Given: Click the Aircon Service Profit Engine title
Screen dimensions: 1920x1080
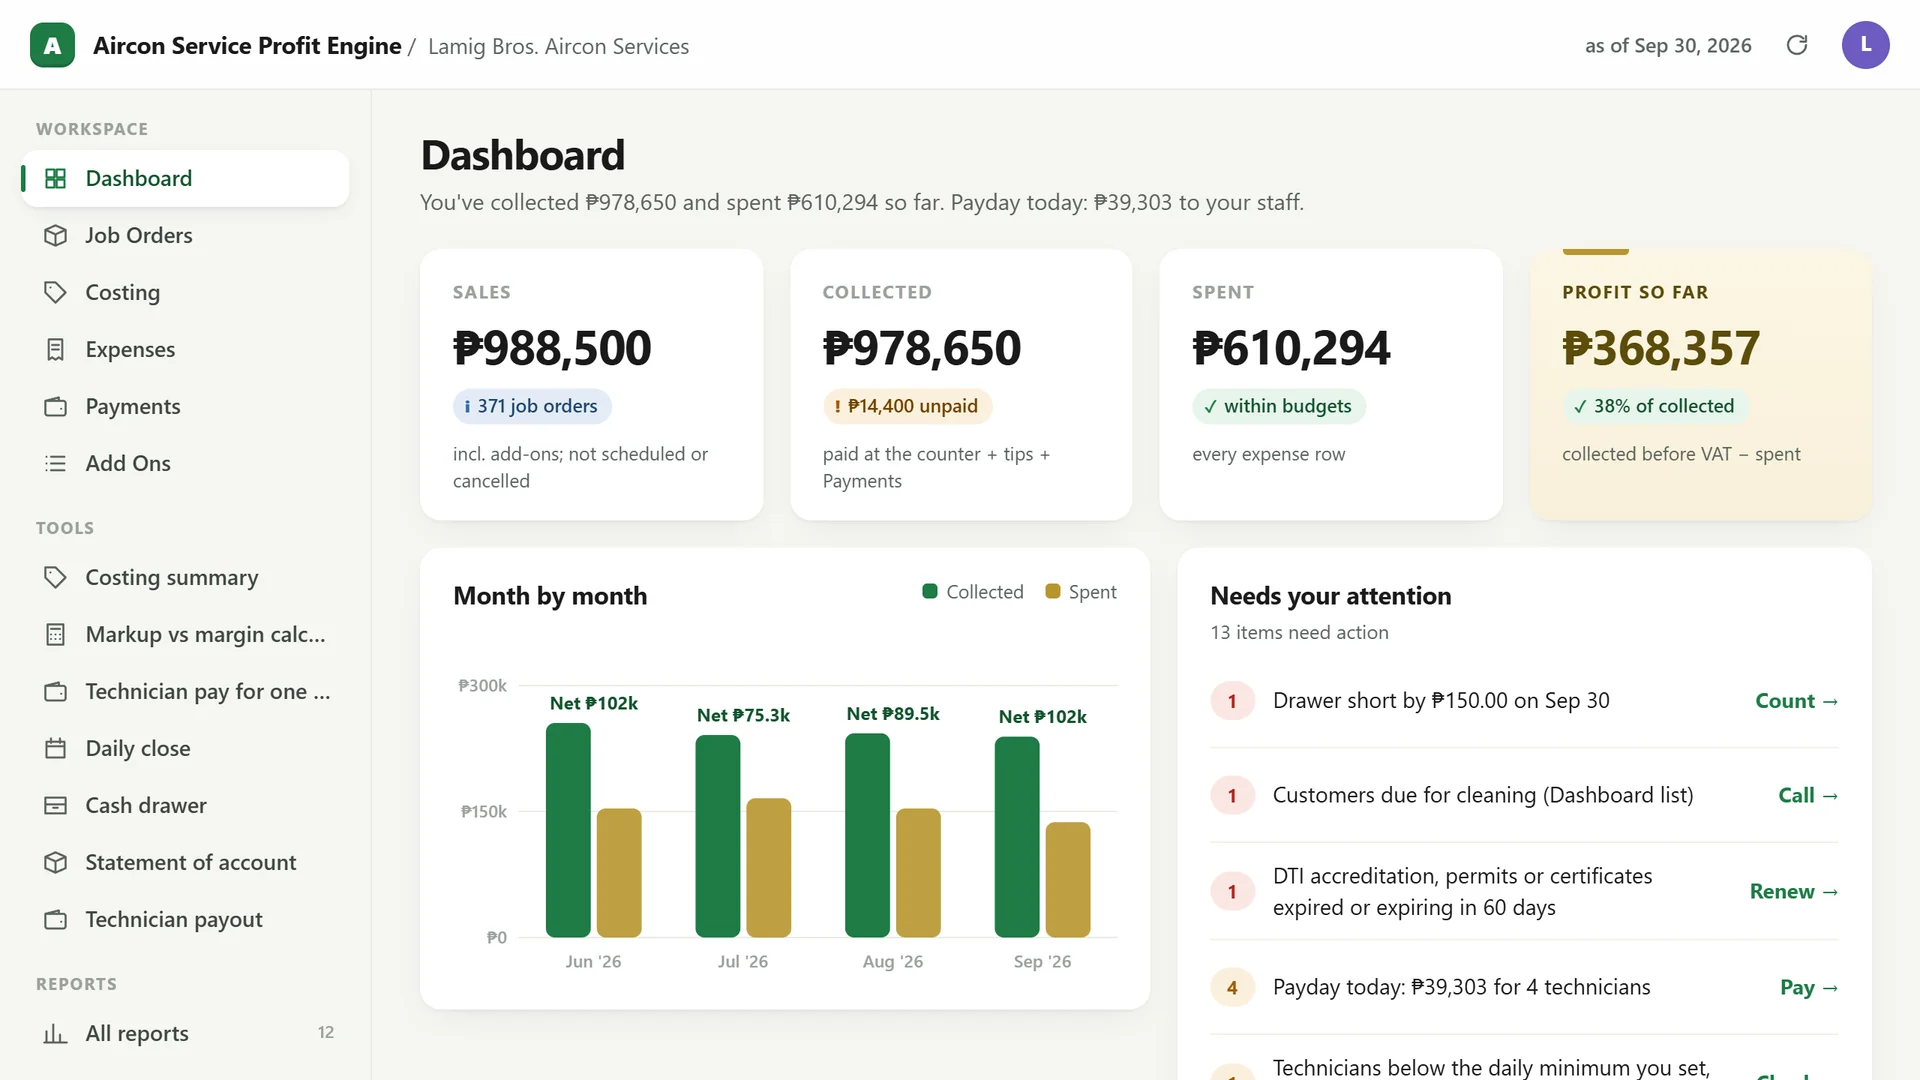Looking at the screenshot, I should pyautogui.click(x=247, y=46).
